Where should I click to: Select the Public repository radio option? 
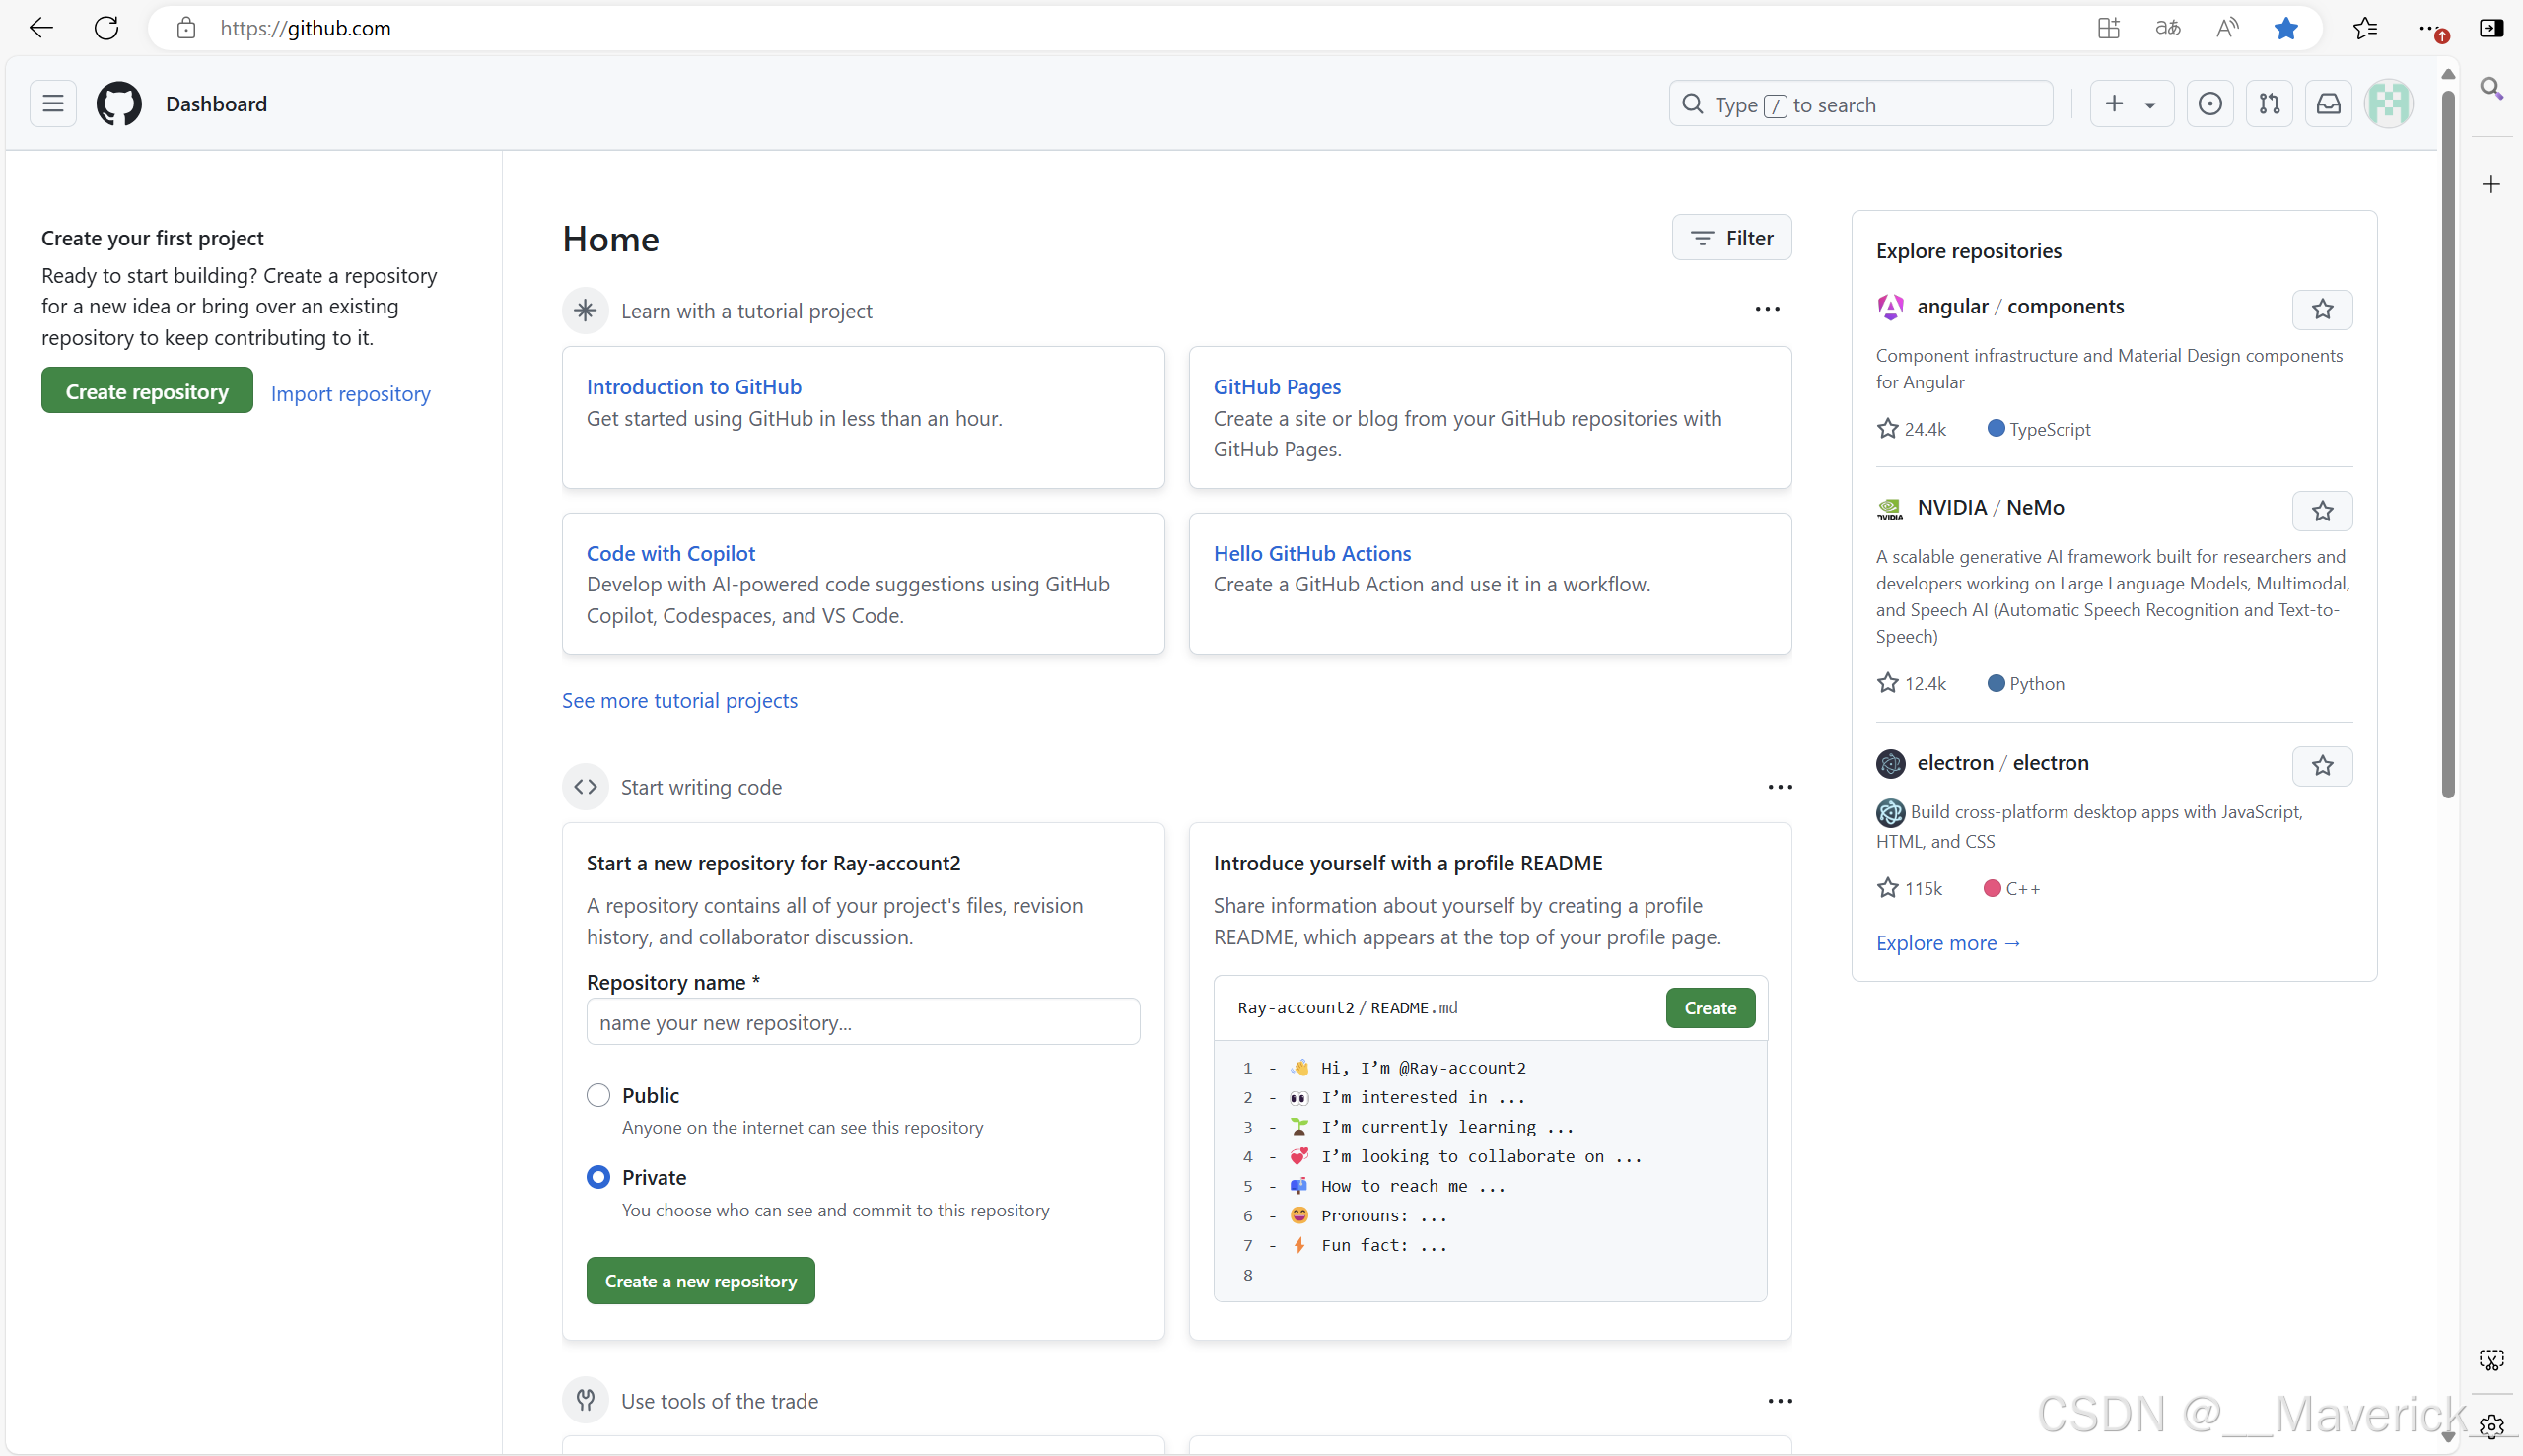tap(598, 1095)
